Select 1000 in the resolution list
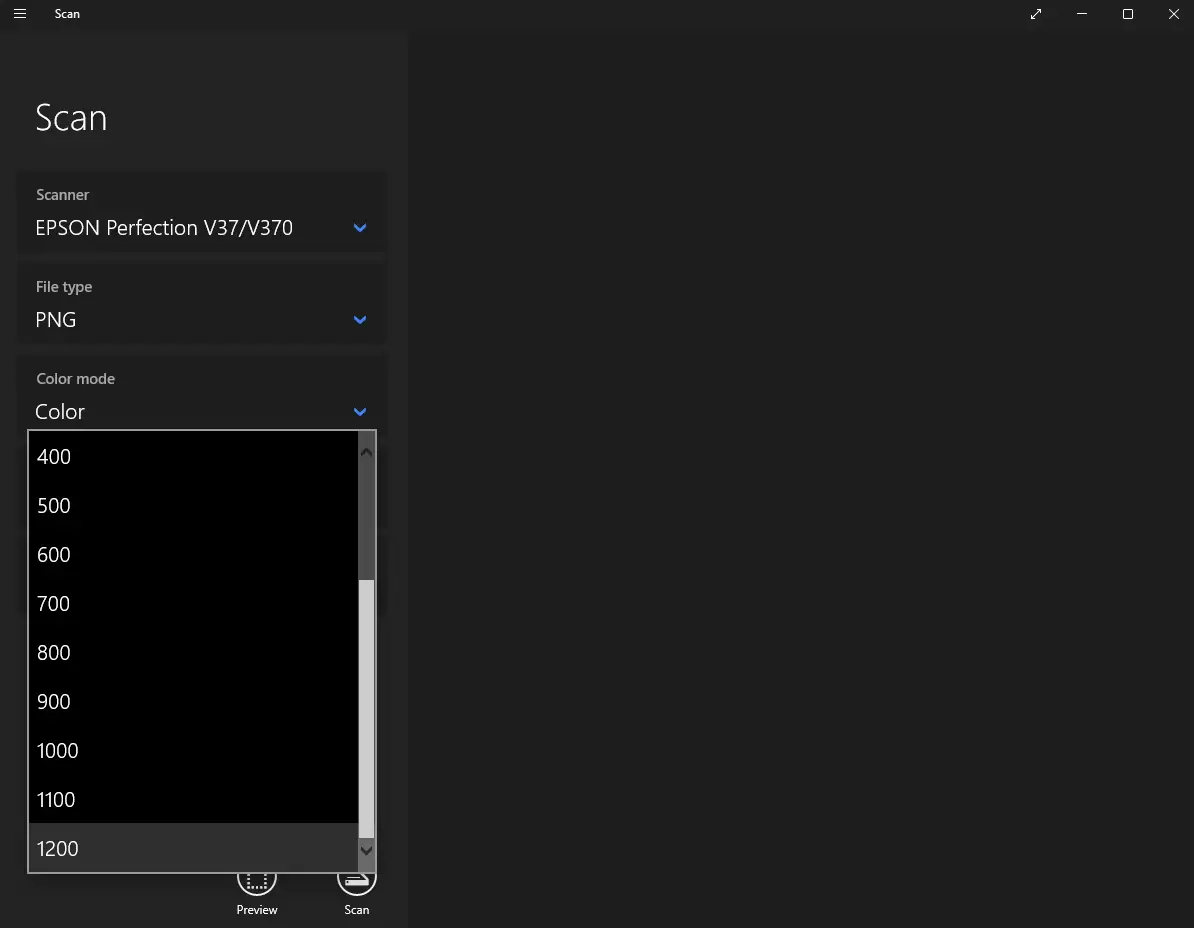Image resolution: width=1194 pixels, height=928 pixels. point(193,751)
